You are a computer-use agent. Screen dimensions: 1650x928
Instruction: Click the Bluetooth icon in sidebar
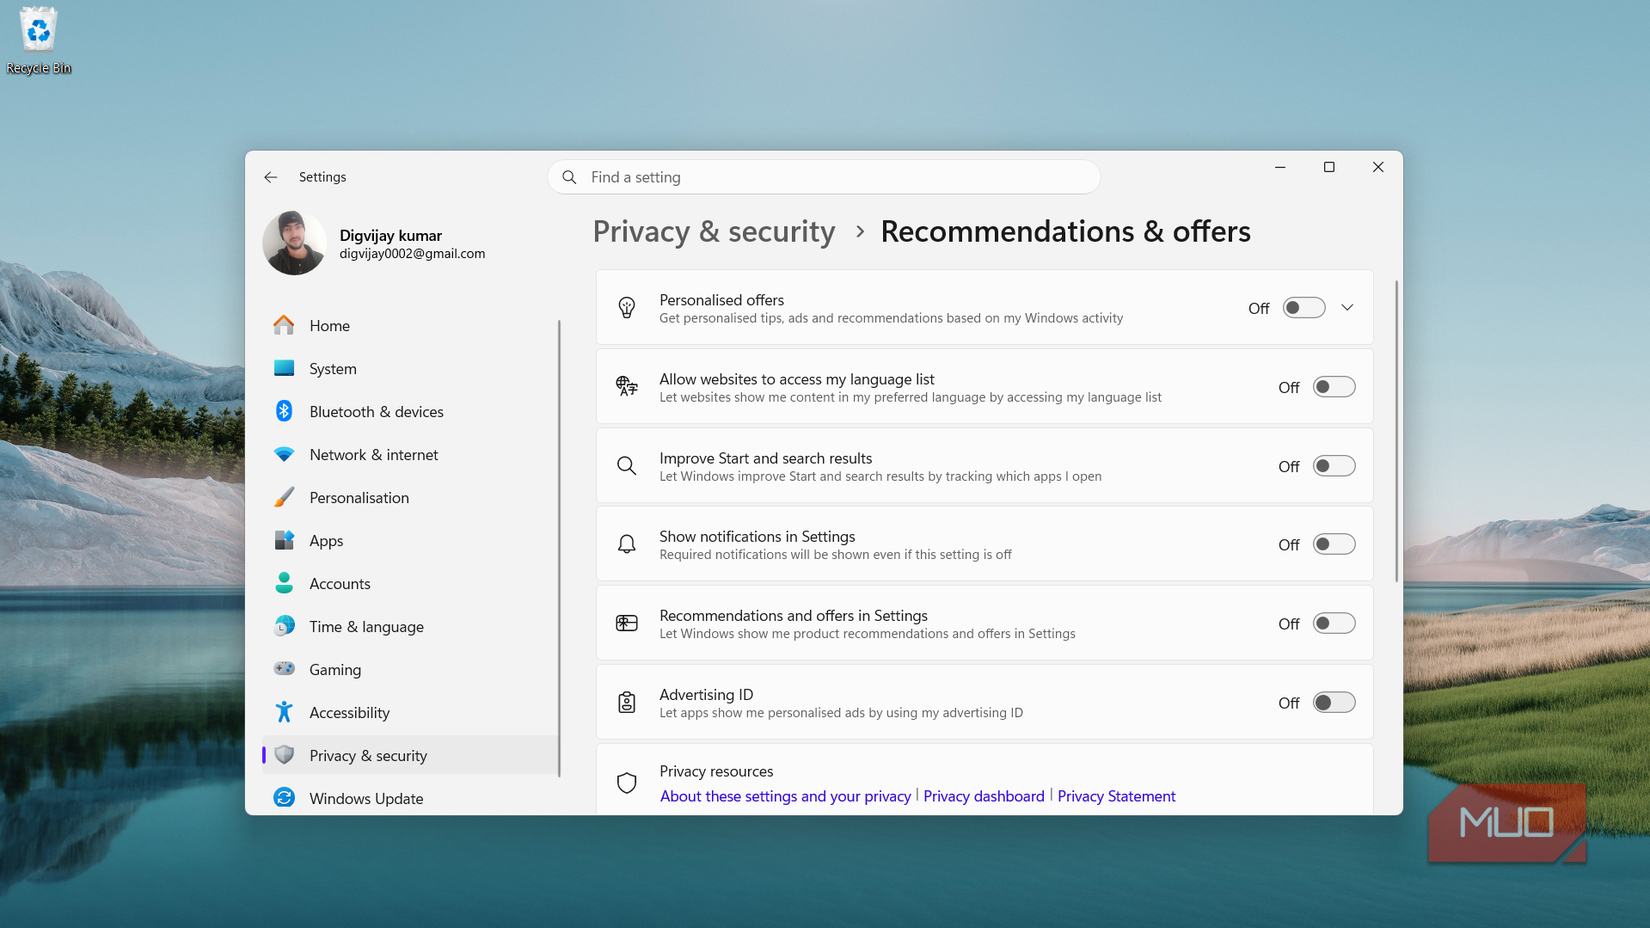pos(284,411)
